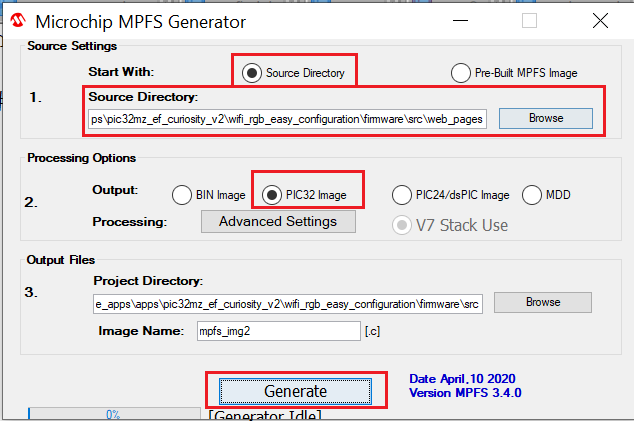Click the Microchip logo icon in title bar
The width and height of the screenshot is (634, 421).
tap(18, 20)
